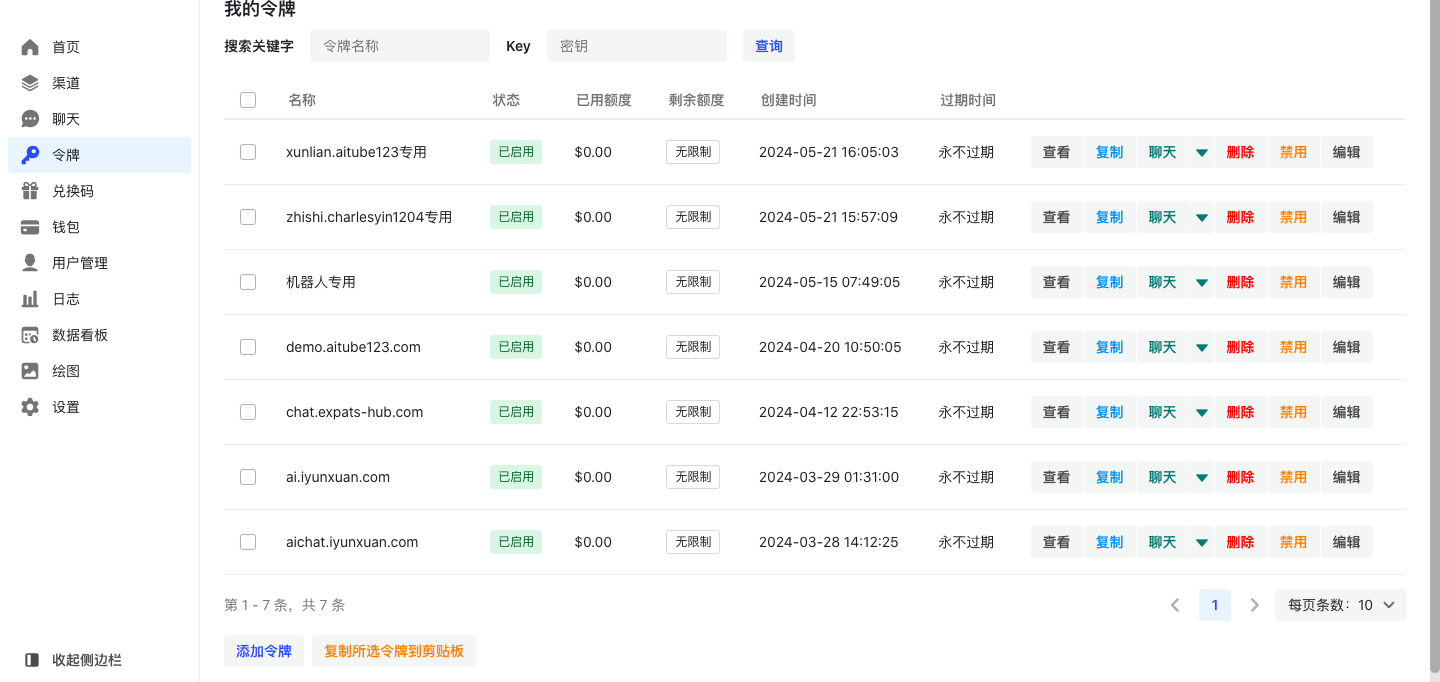Open the 每页条数 page size dropdown
Viewport: 1440px width, 682px height.
click(x=1340, y=604)
